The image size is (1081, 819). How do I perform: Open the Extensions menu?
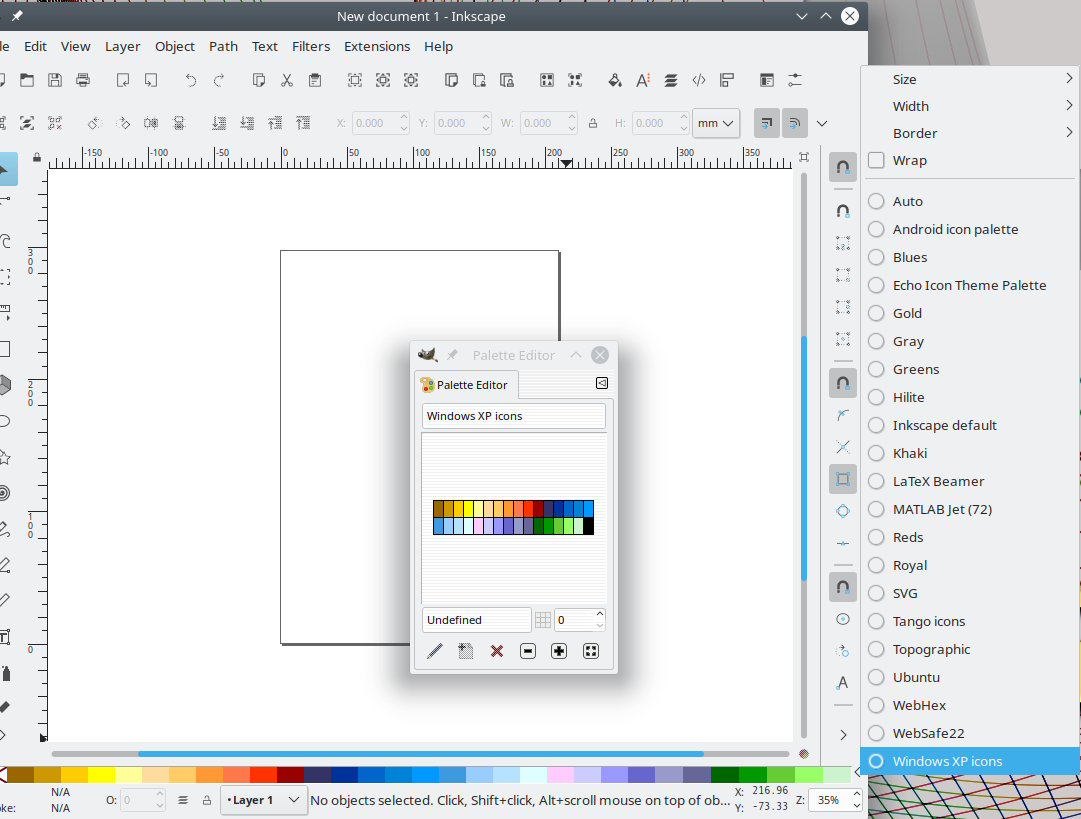tap(376, 46)
